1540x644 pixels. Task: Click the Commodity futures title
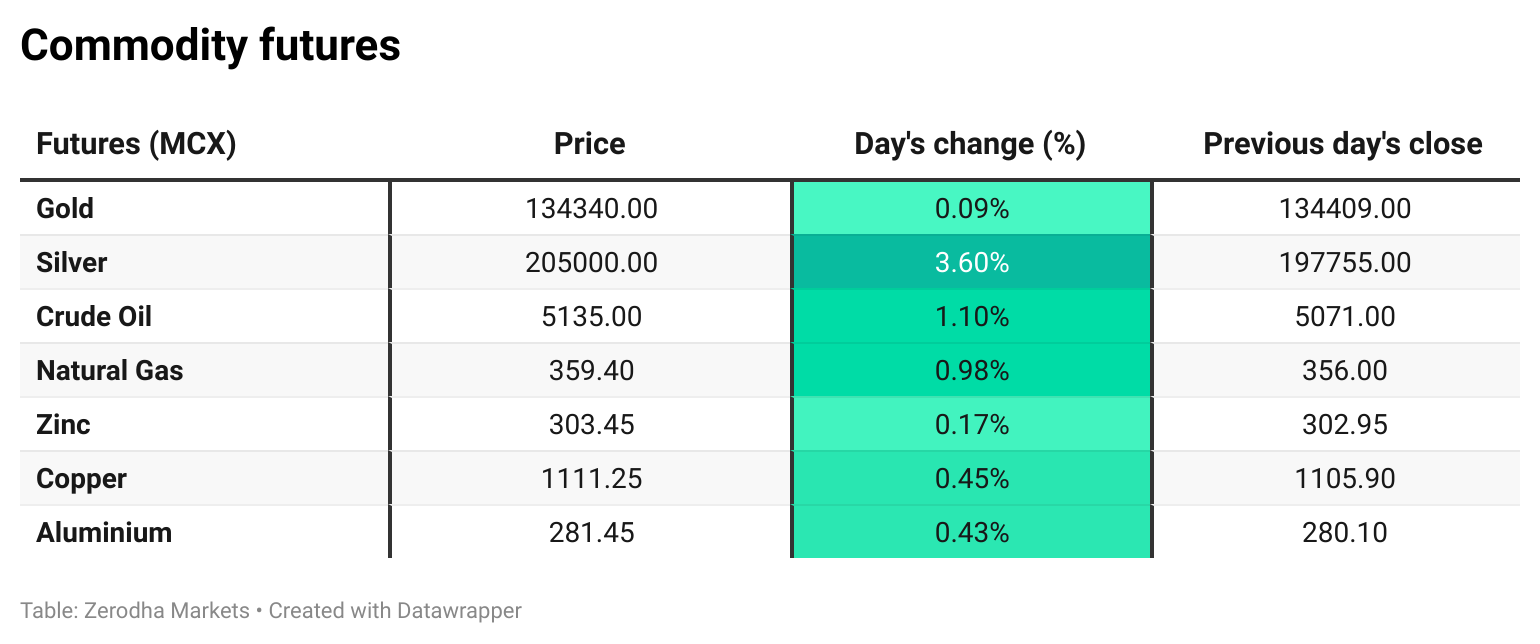pos(210,46)
